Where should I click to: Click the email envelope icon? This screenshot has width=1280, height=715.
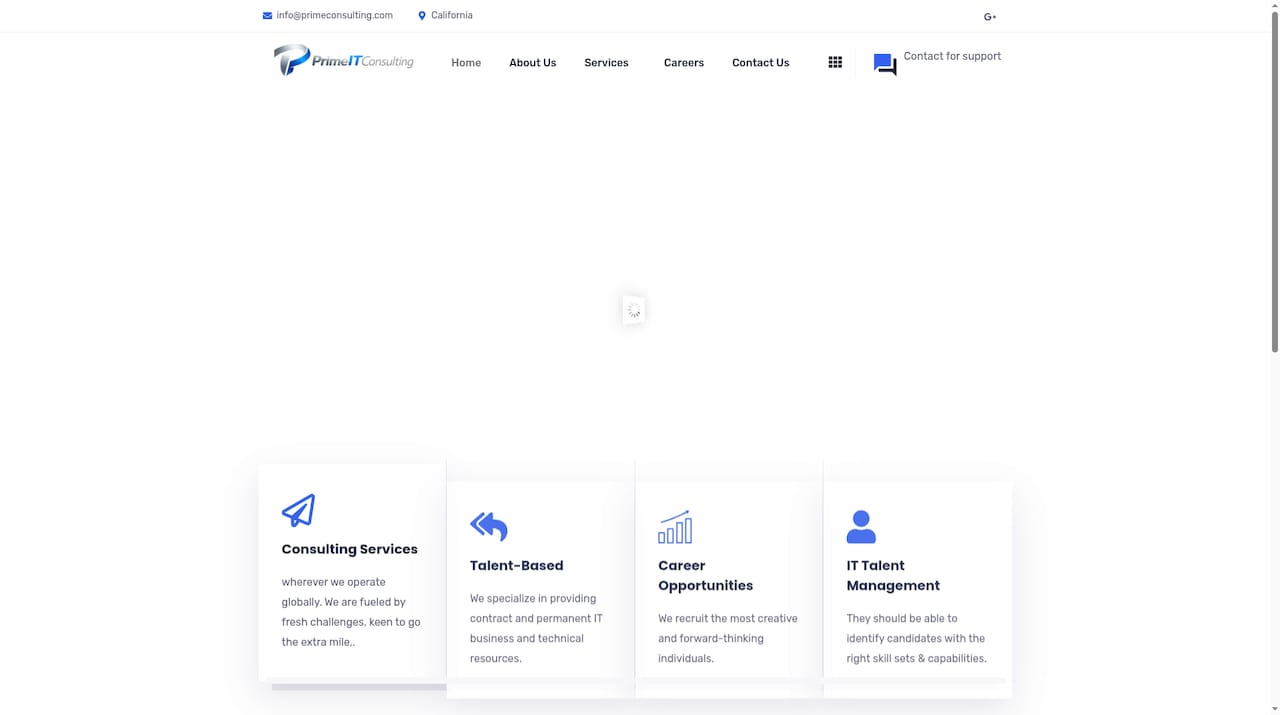267,16
